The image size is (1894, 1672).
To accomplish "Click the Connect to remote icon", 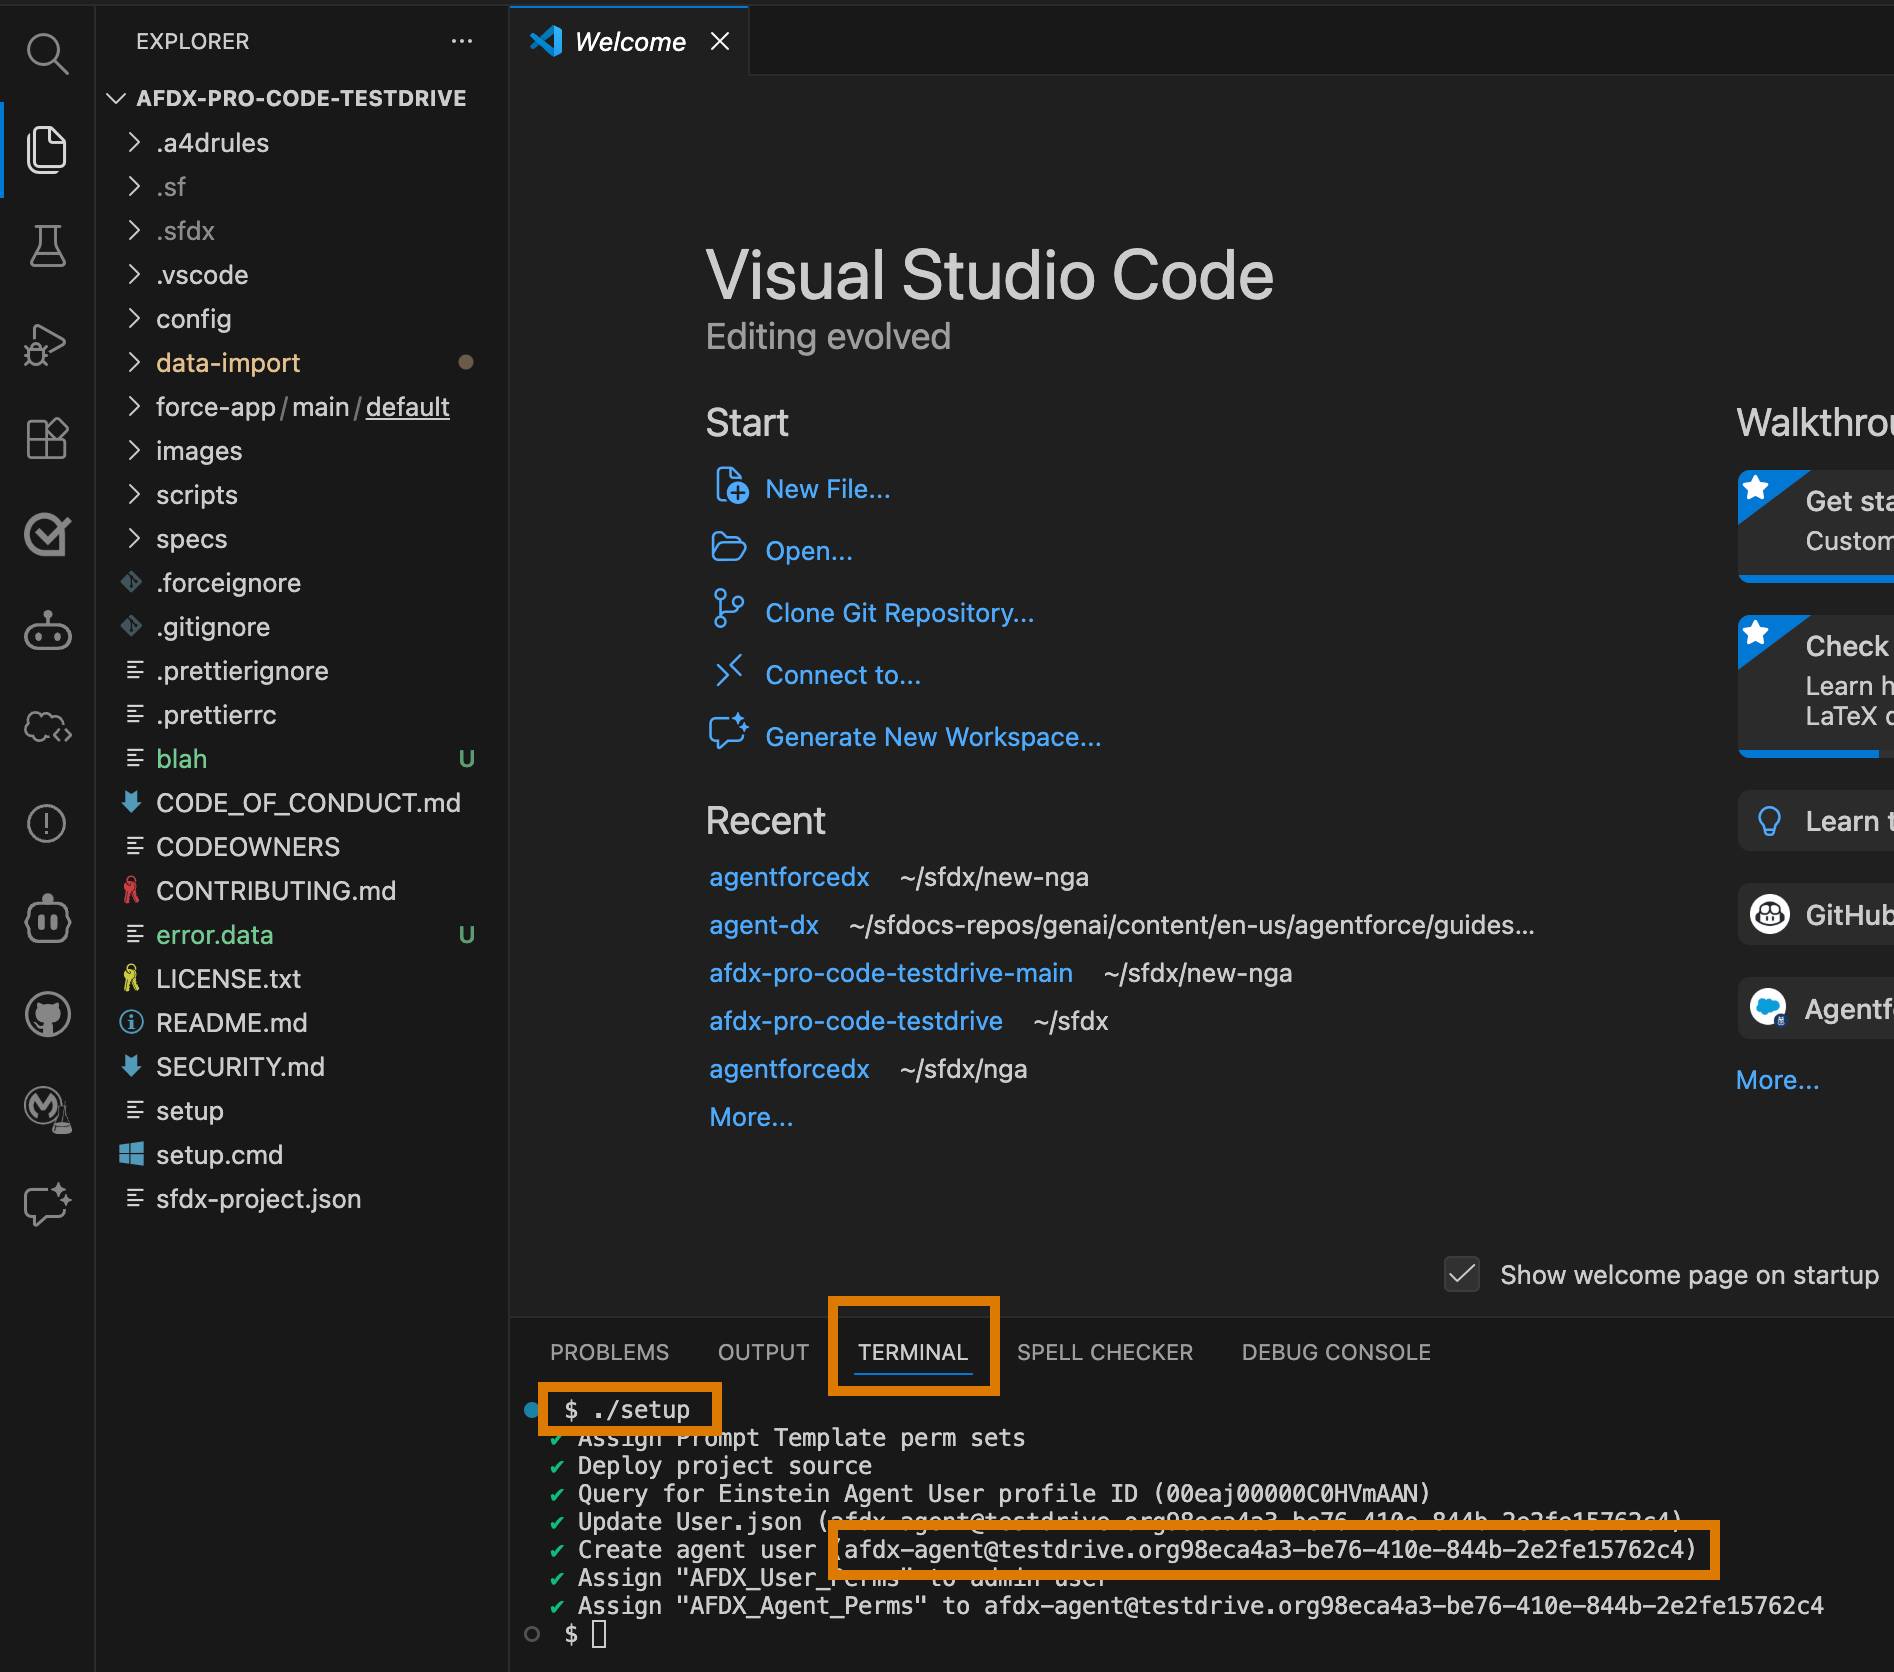I will click(728, 671).
